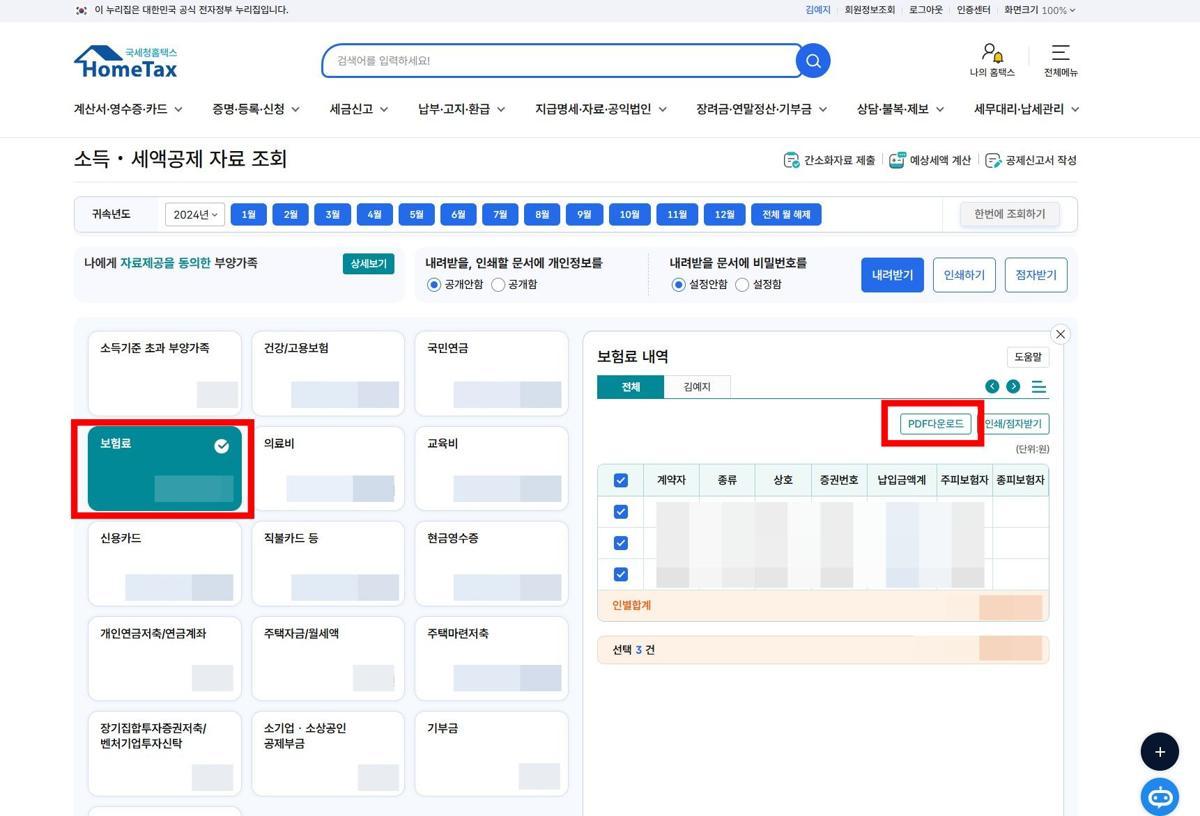Click the search input field

(x=560, y=61)
